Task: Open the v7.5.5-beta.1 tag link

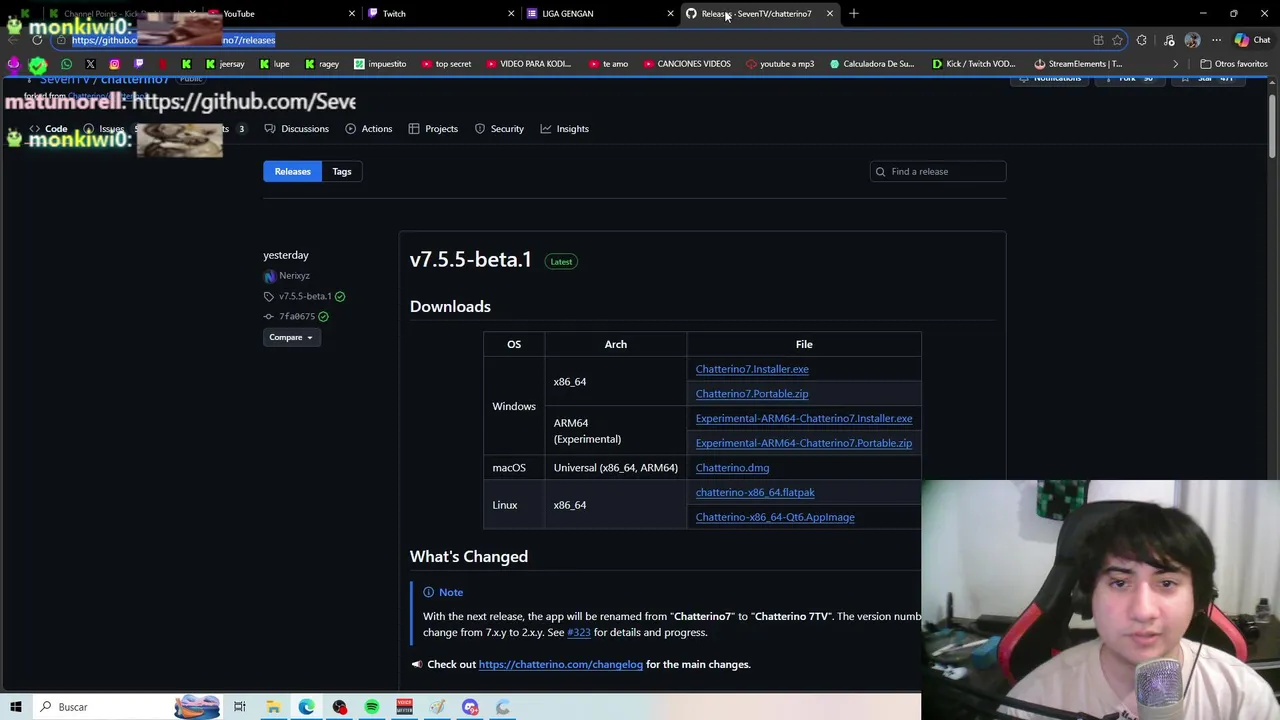Action: click(305, 296)
